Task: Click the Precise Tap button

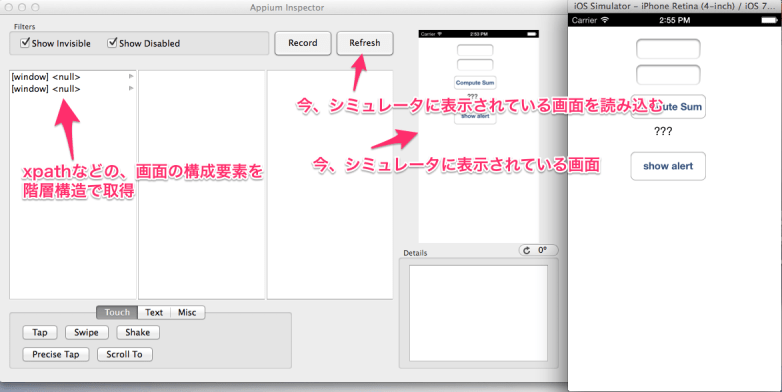Action: (x=56, y=355)
